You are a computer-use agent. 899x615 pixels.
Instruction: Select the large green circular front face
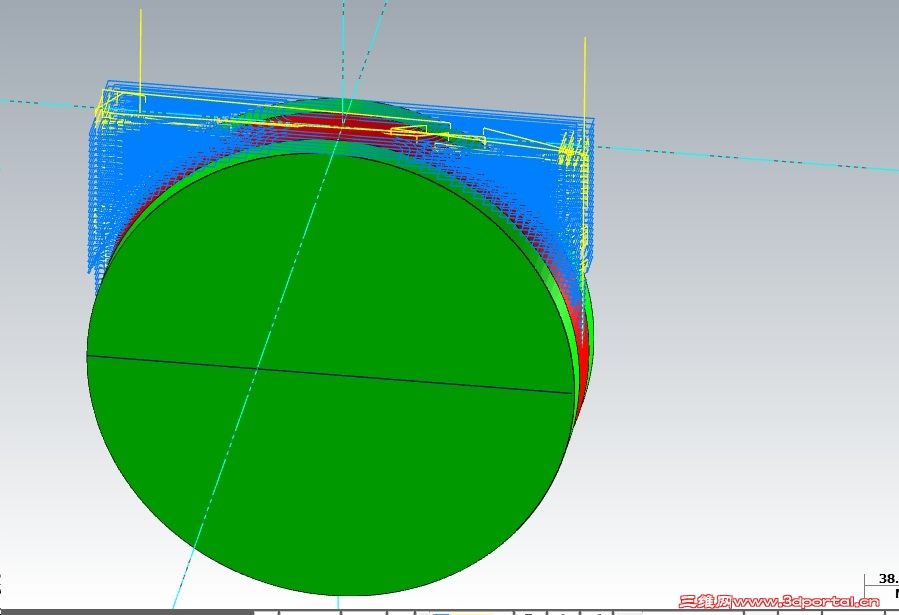[330, 374]
